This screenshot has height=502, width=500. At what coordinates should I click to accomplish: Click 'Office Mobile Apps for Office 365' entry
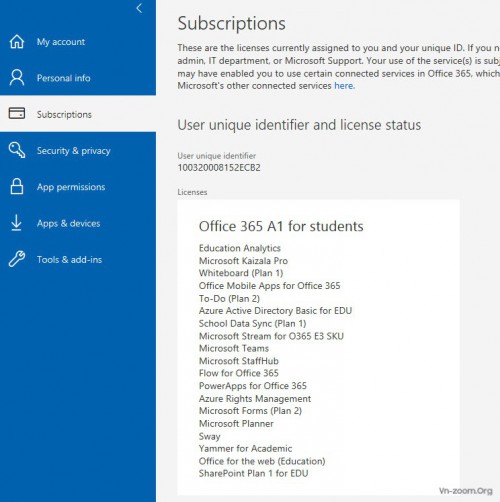coord(269,286)
